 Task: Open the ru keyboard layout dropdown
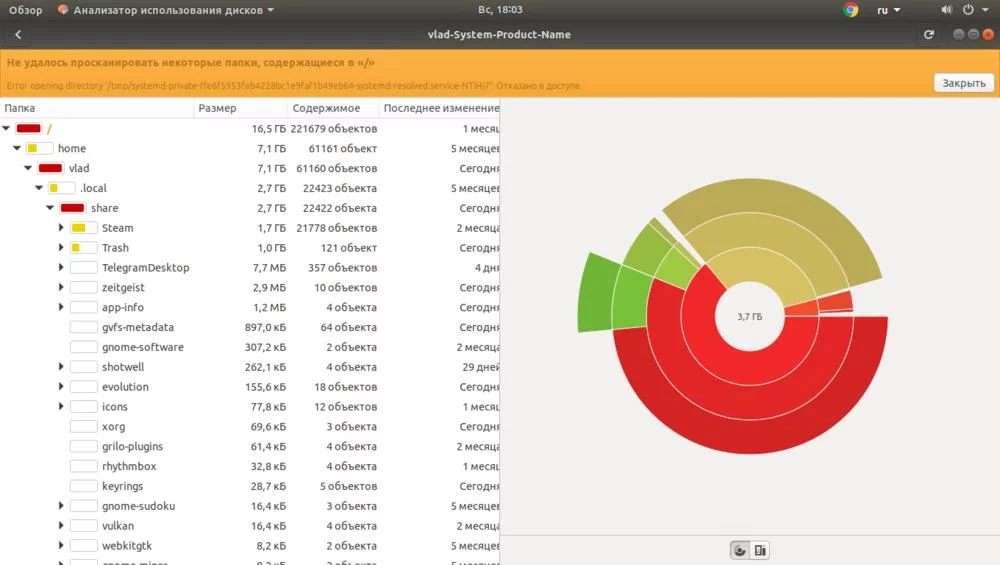[888, 10]
